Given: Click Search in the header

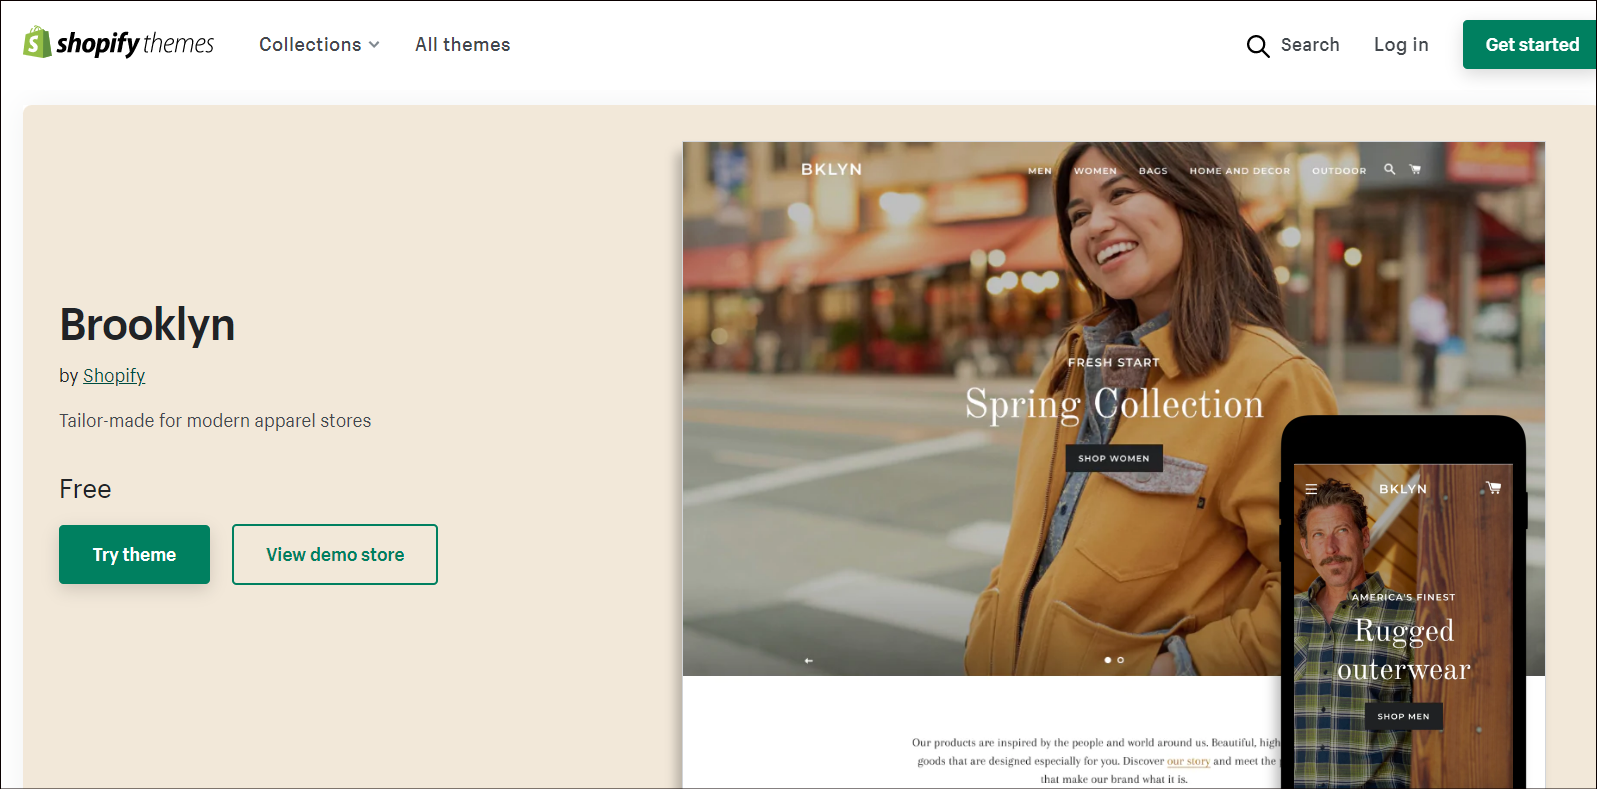Looking at the screenshot, I should (x=1310, y=45).
